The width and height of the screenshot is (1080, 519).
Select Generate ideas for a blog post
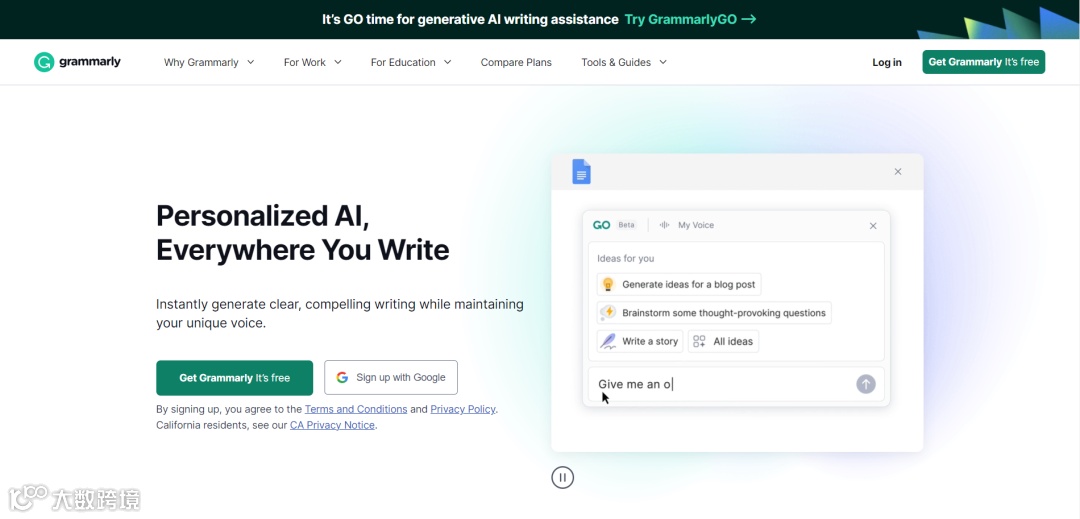tap(679, 284)
